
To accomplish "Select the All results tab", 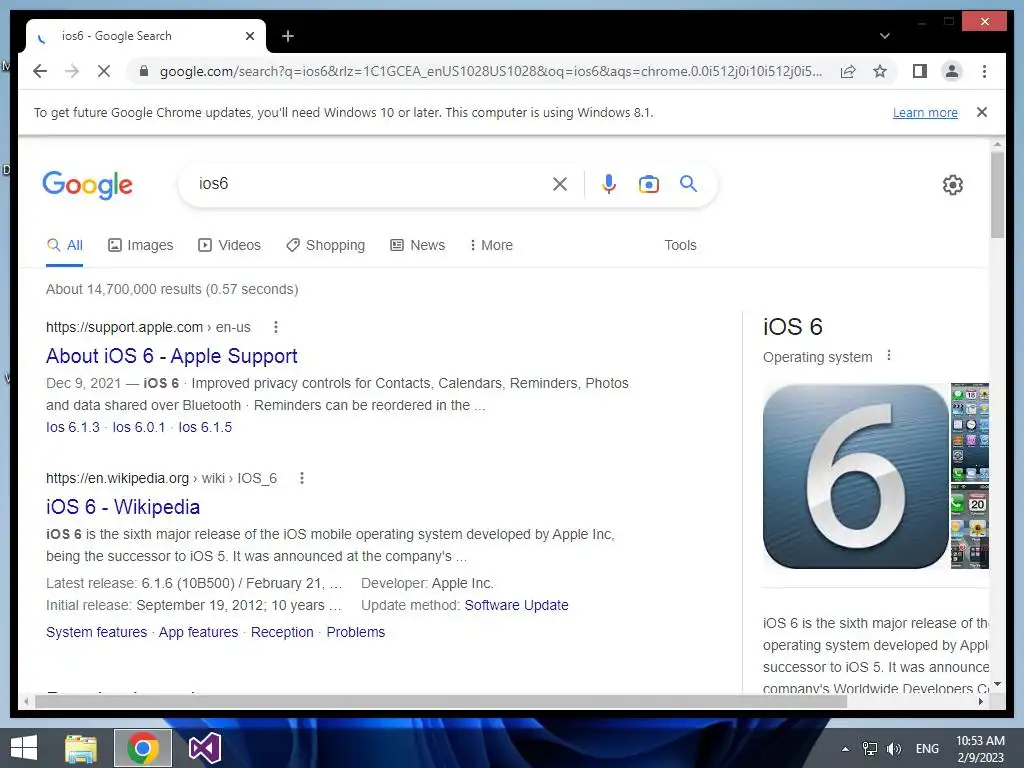I will pyautogui.click(x=65, y=246).
